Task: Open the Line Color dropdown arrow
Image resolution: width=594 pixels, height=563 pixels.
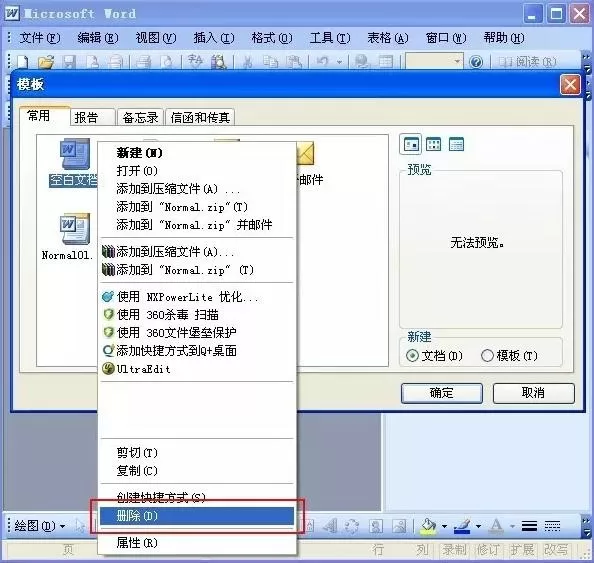Action: tap(478, 526)
